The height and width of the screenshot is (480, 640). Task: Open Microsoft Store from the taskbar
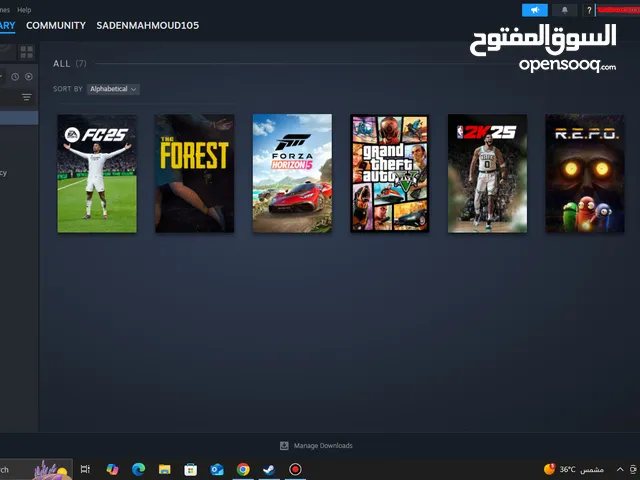(x=191, y=469)
